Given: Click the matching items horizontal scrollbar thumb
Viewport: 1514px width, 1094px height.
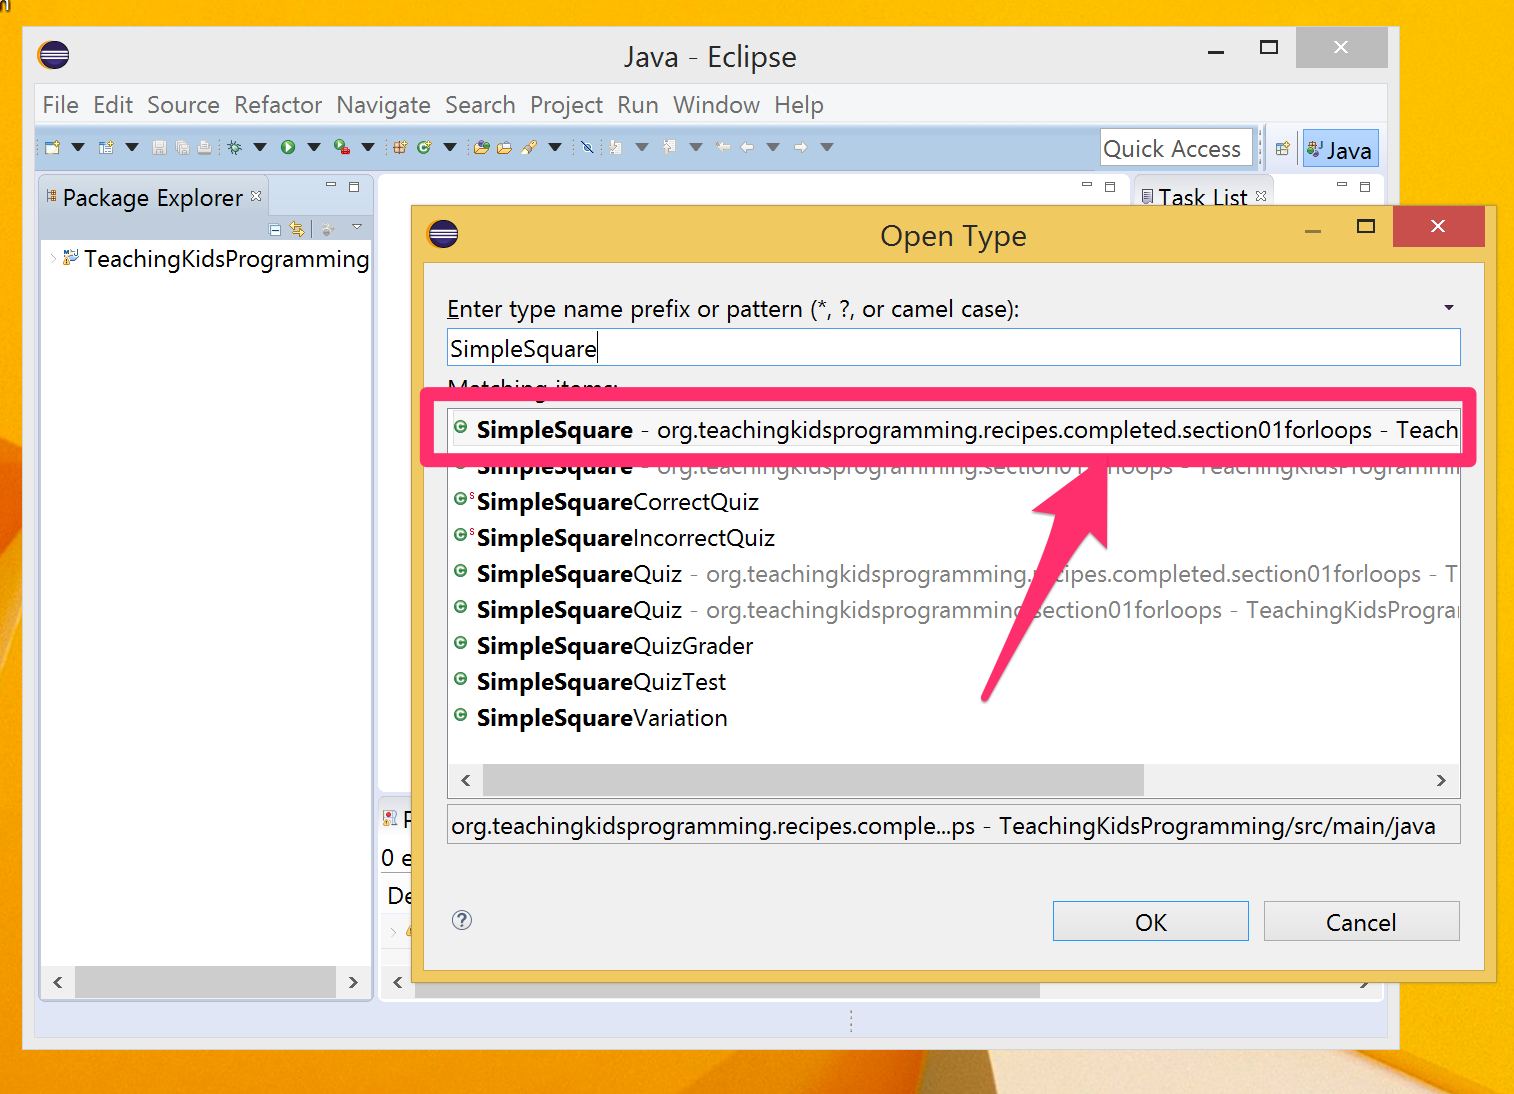Looking at the screenshot, I should [x=812, y=780].
